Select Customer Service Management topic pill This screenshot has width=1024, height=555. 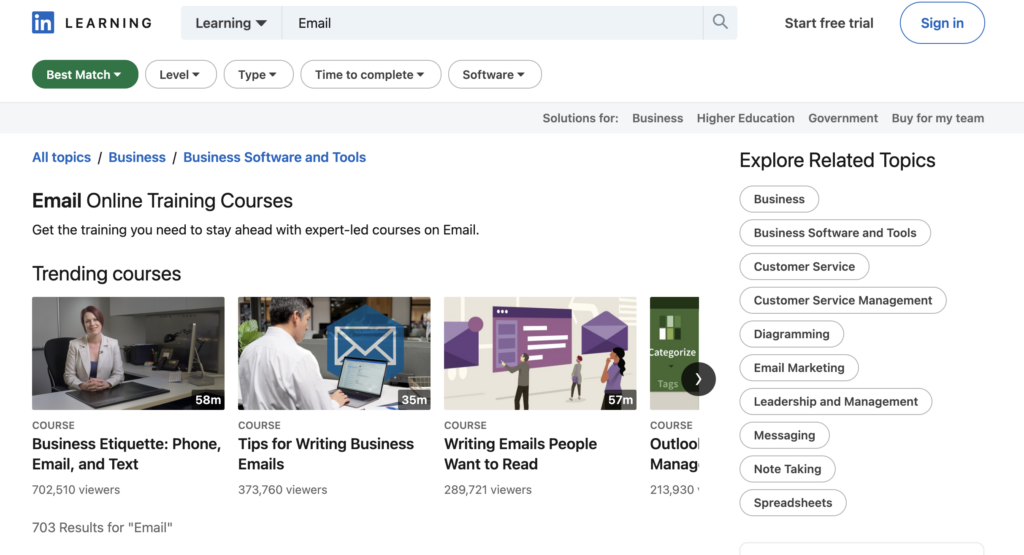click(x=842, y=300)
